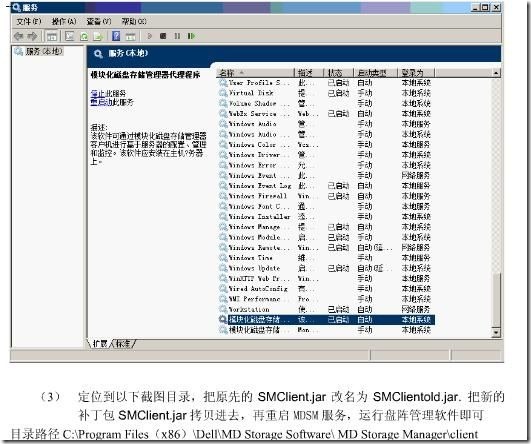Click the 停止此服务 link

(x=108, y=93)
